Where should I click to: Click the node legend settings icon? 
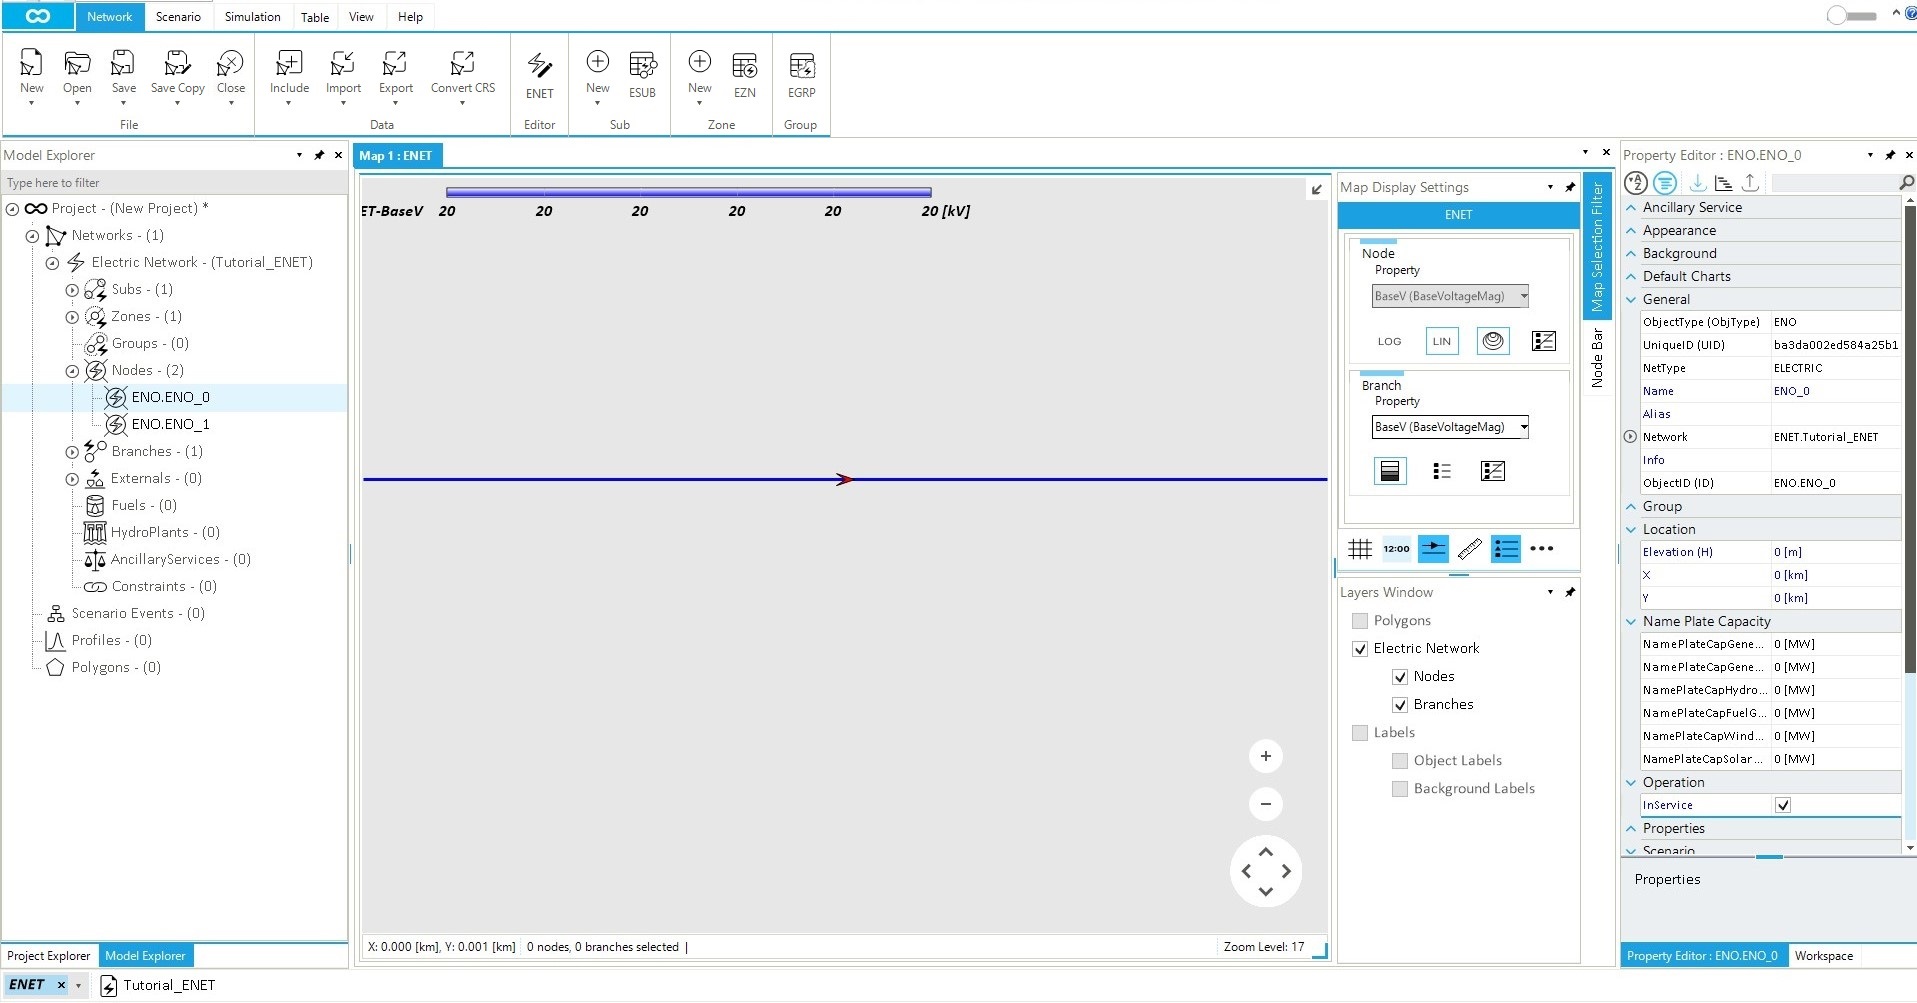point(1543,341)
